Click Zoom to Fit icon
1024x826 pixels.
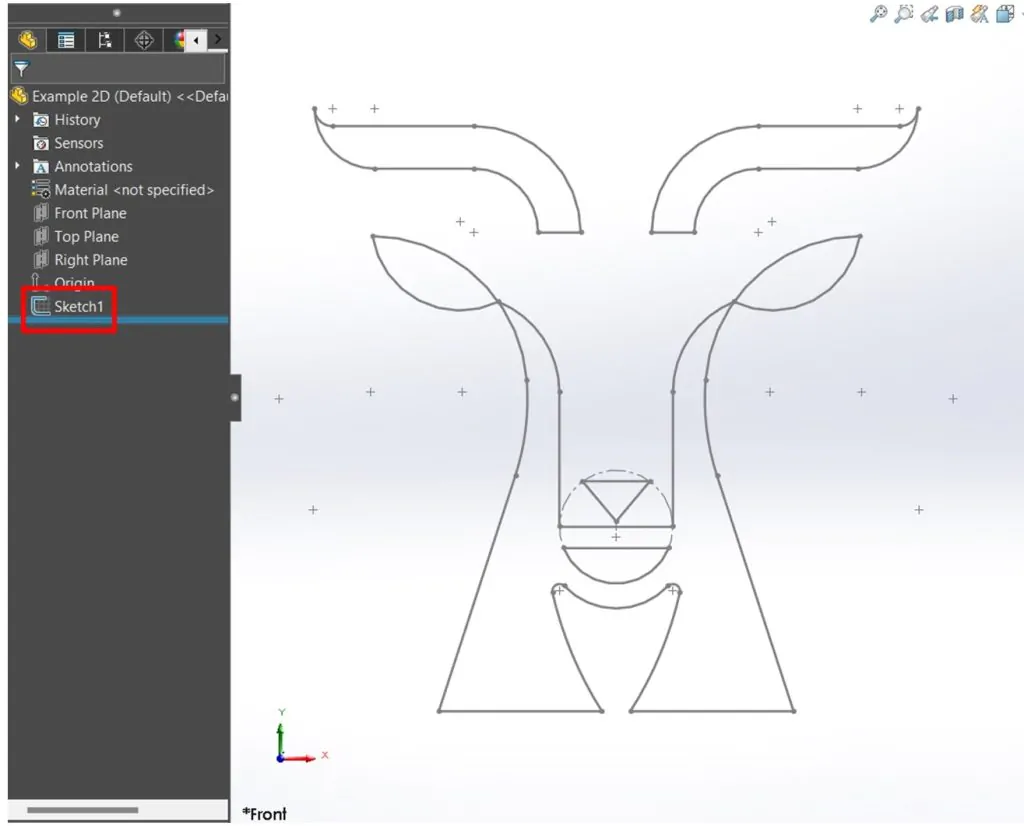(x=878, y=14)
